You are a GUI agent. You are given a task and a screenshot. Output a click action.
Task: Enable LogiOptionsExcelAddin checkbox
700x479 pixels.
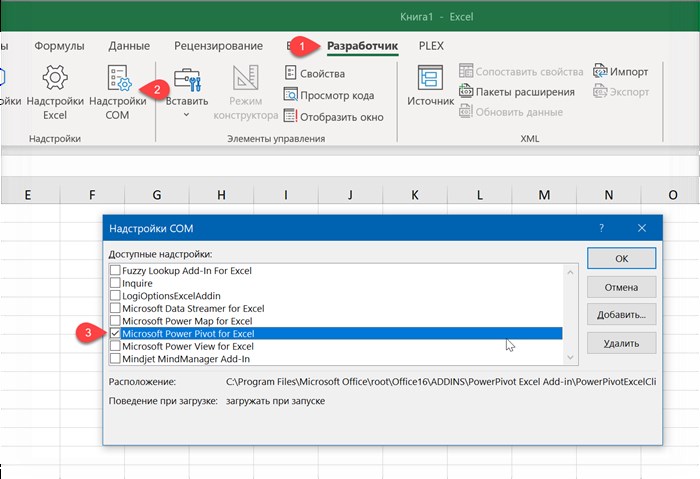click(x=115, y=295)
